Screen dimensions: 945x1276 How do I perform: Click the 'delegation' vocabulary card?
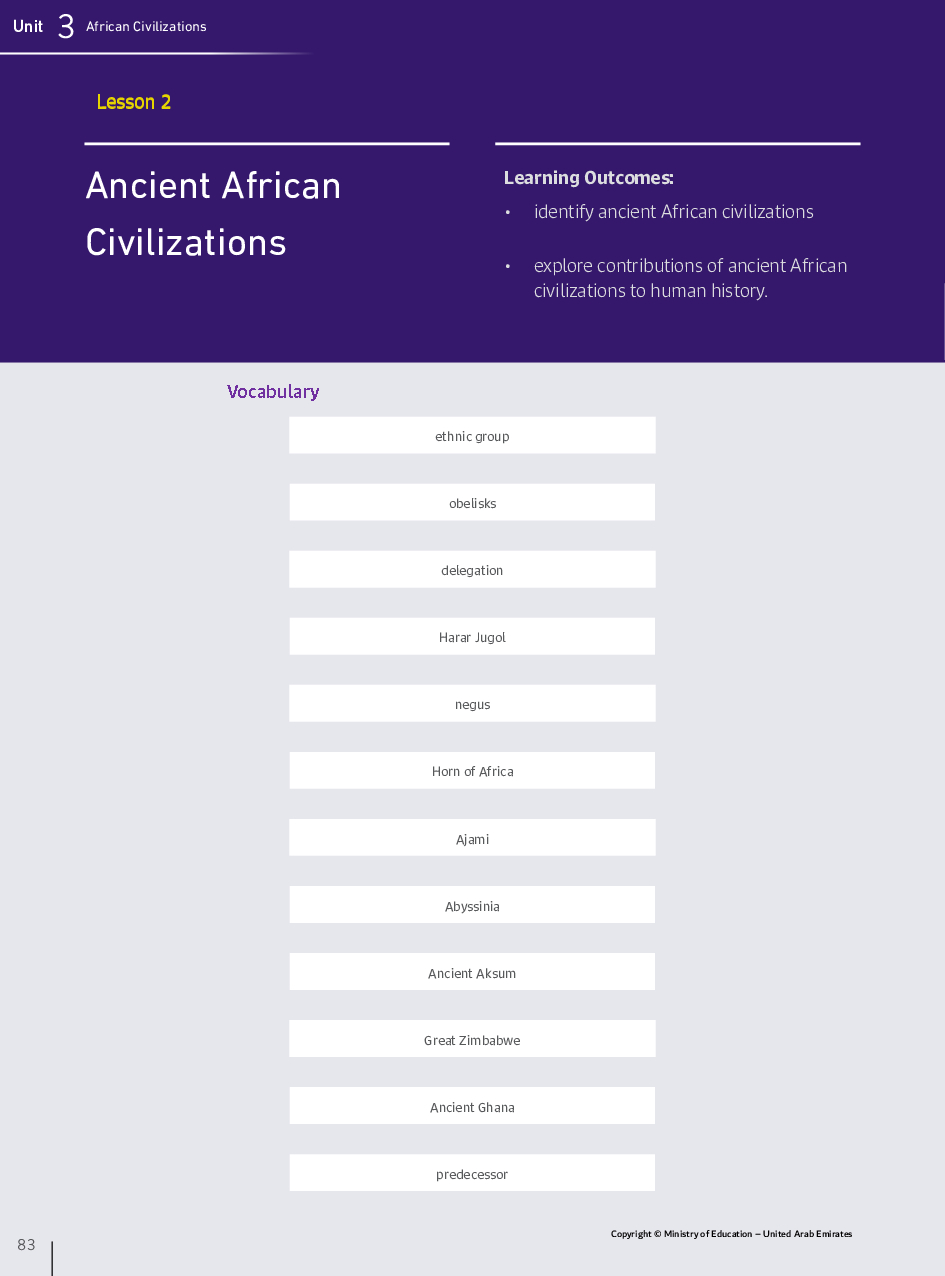472,570
